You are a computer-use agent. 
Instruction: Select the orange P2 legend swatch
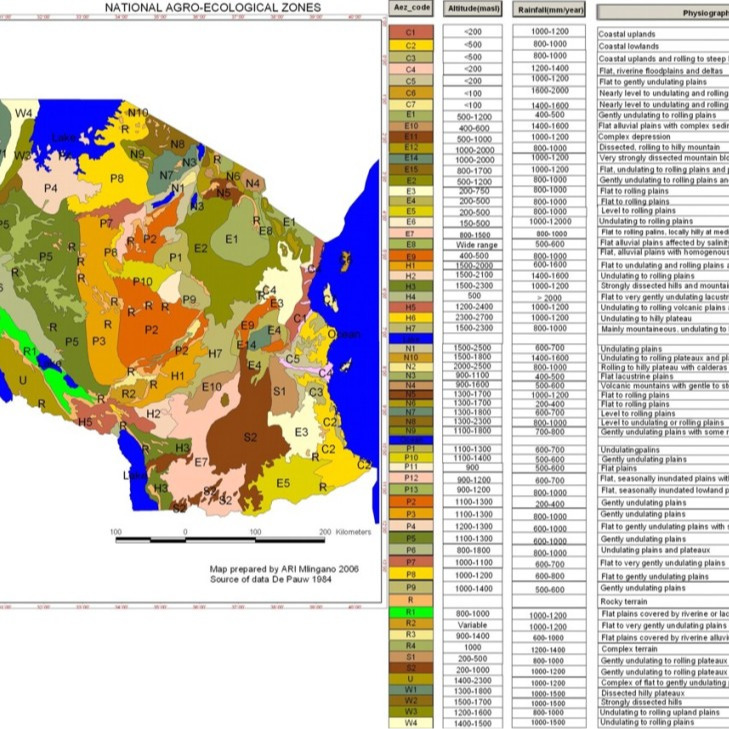click(x=411, y=503)
